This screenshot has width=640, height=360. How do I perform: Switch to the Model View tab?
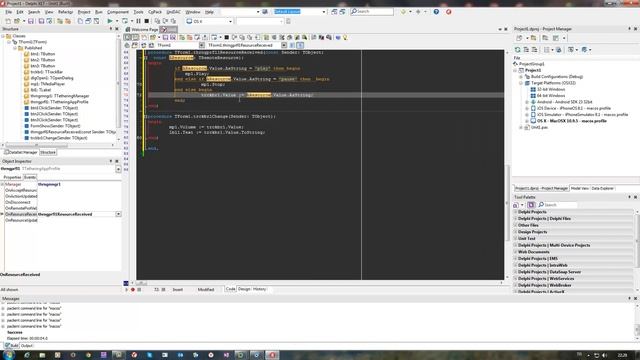tap(580, 188)
